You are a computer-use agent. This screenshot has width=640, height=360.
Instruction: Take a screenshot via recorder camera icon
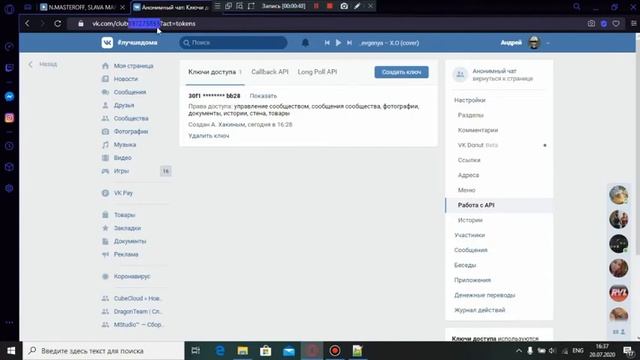[344, 6]
